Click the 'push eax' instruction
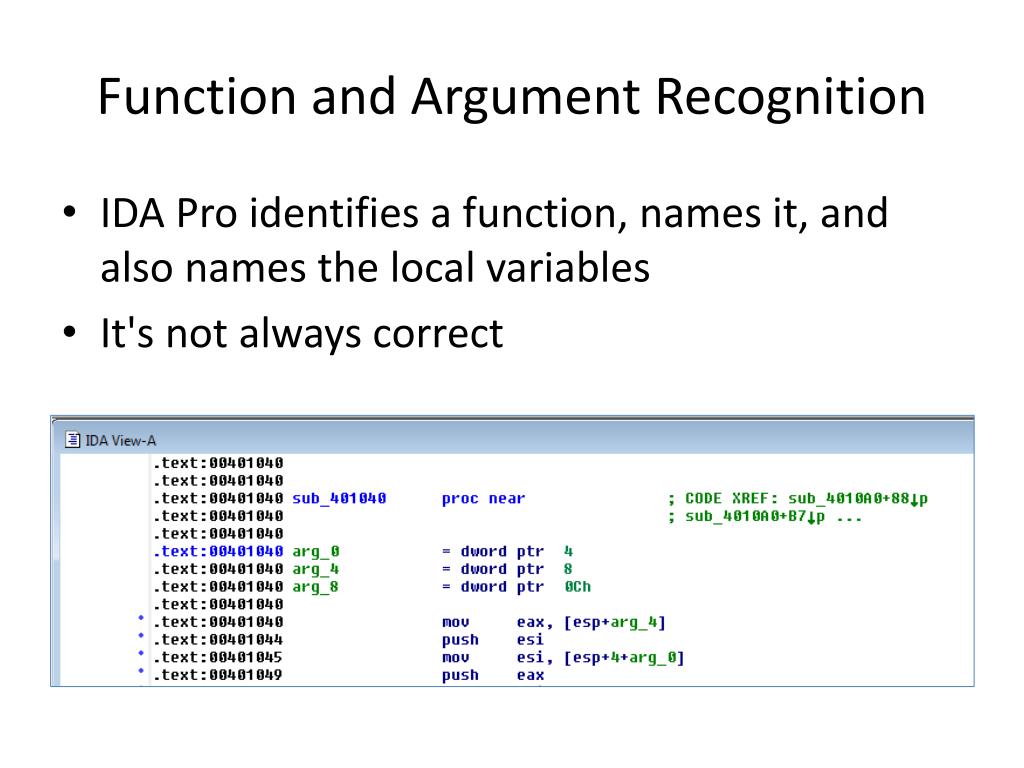 (x=492, y=675)
